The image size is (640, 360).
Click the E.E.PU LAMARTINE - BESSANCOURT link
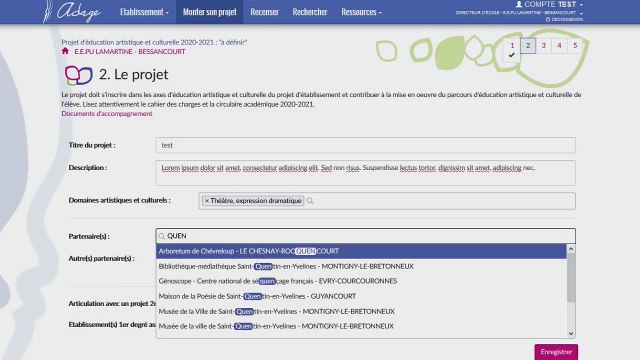click(x=130, y=51)
